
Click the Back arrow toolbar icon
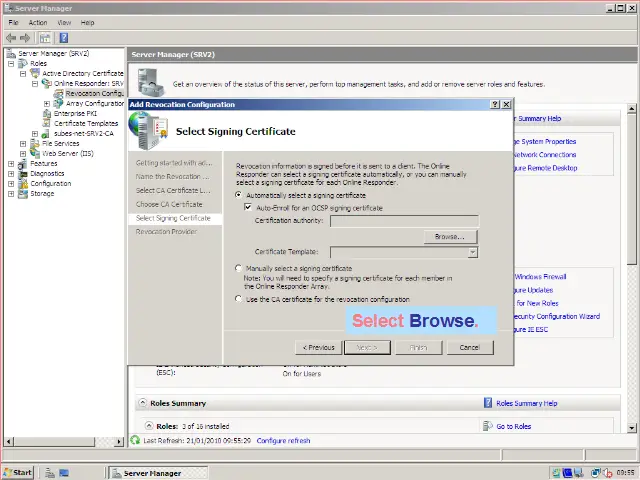(11, 37)
